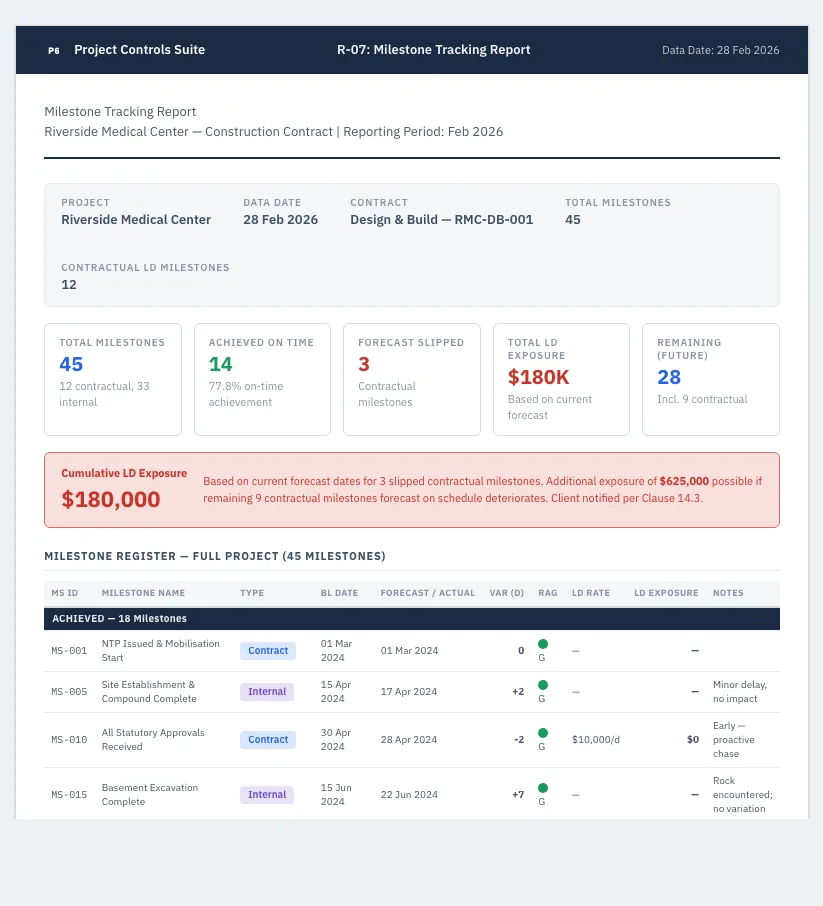Select the Contract badge on MS-010 row

pyautogui.click(x=268, y=740)
